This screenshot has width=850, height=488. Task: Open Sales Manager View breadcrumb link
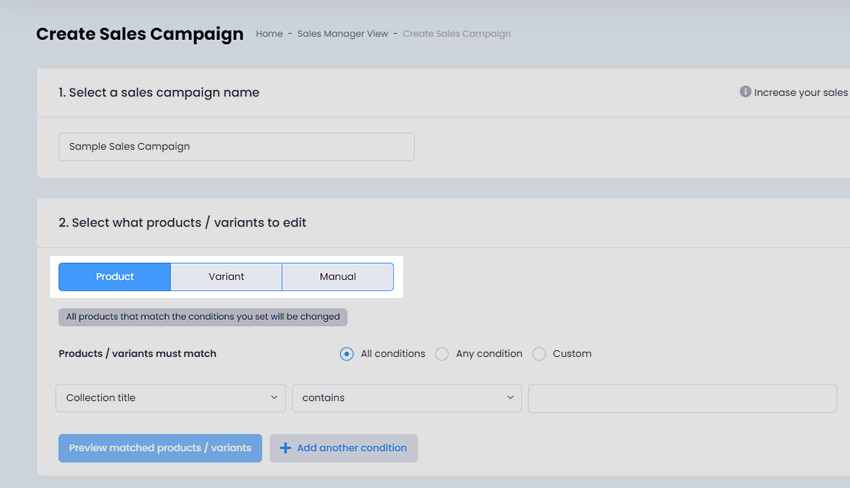tap(343, 34)
